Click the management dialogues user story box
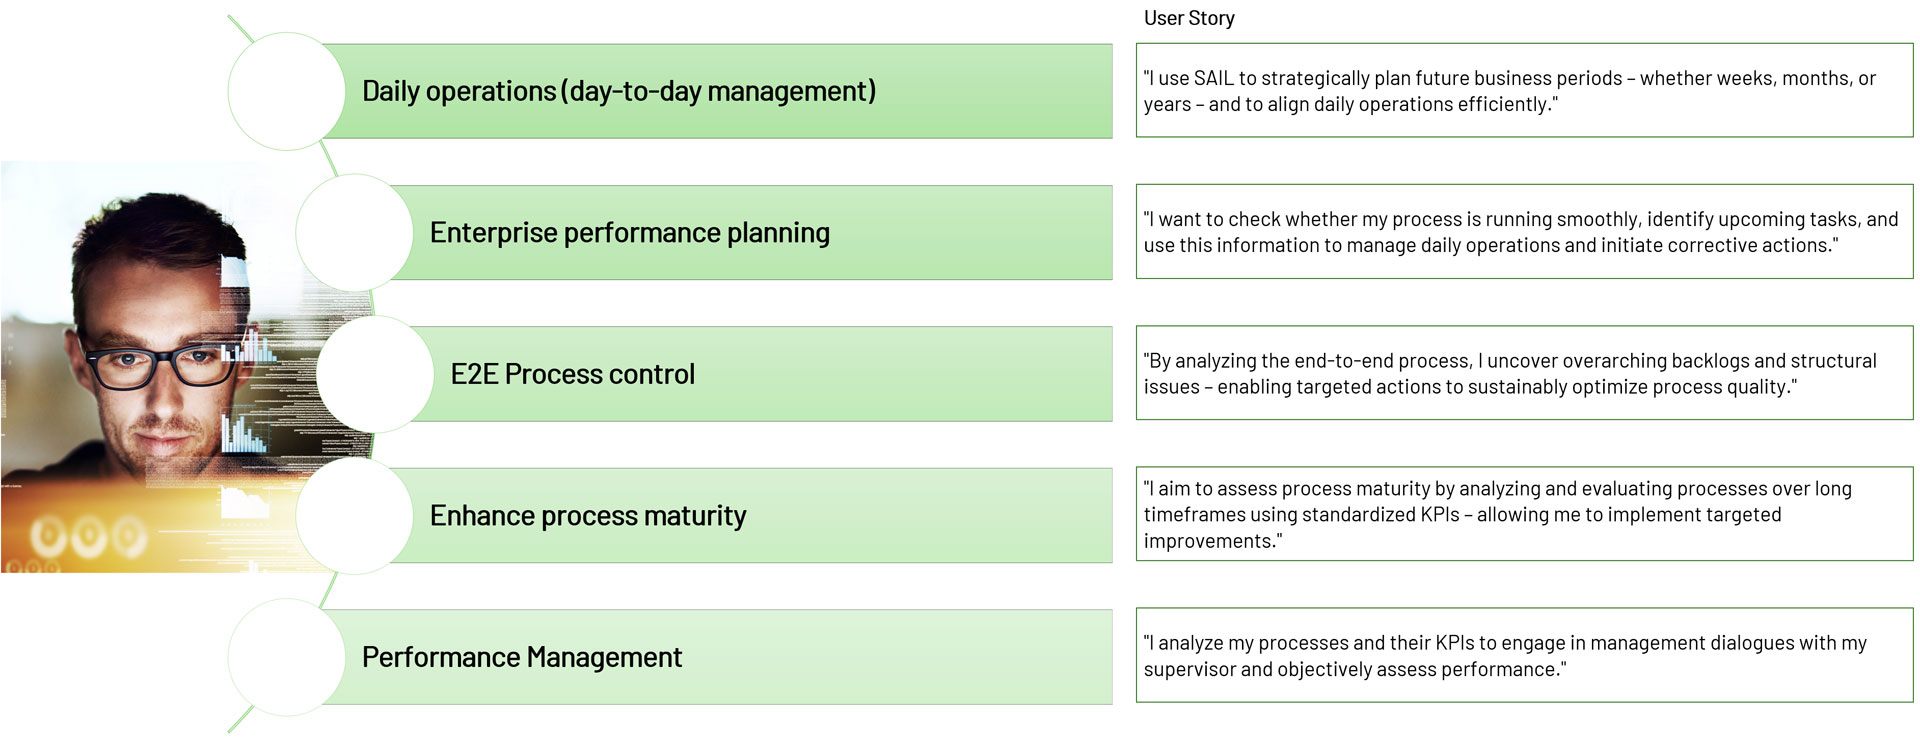Image resolution: width=1920 pixels, height=753 pixels. point(1524,656)
